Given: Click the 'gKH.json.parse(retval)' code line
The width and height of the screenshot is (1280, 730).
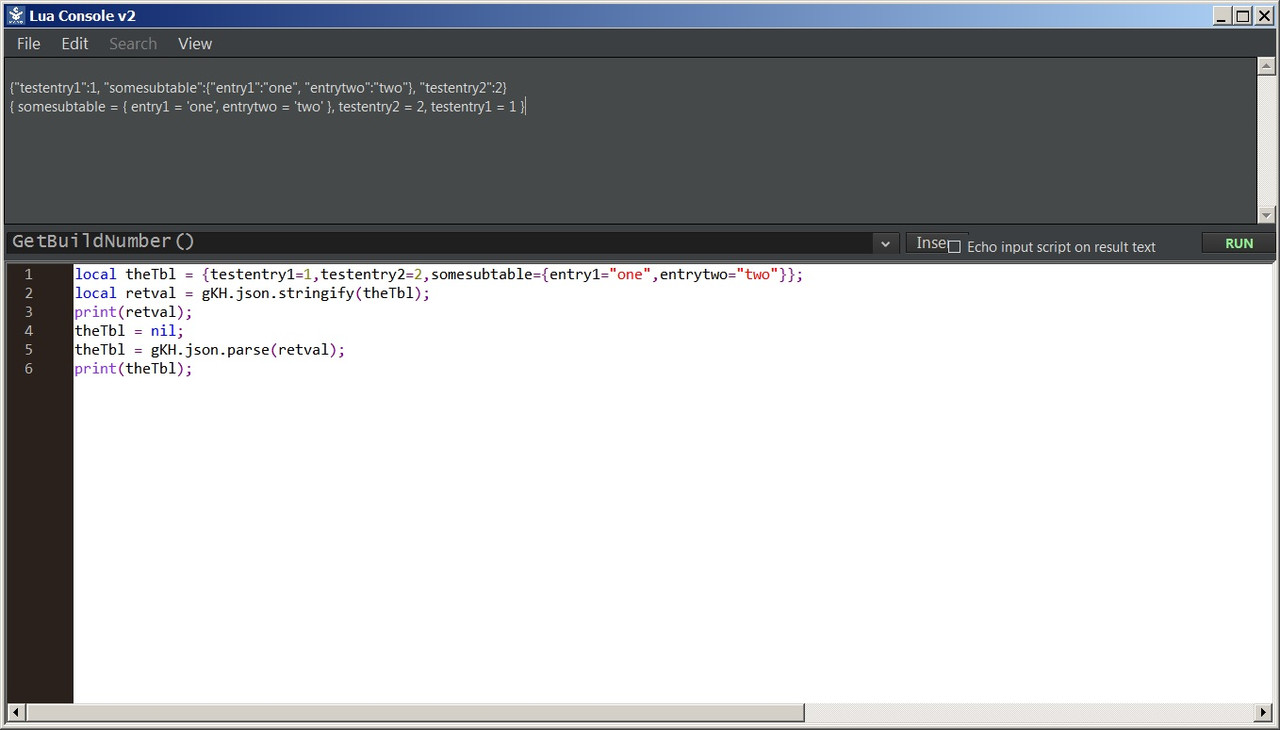Looking at the screenshot, I should point(210,350).
